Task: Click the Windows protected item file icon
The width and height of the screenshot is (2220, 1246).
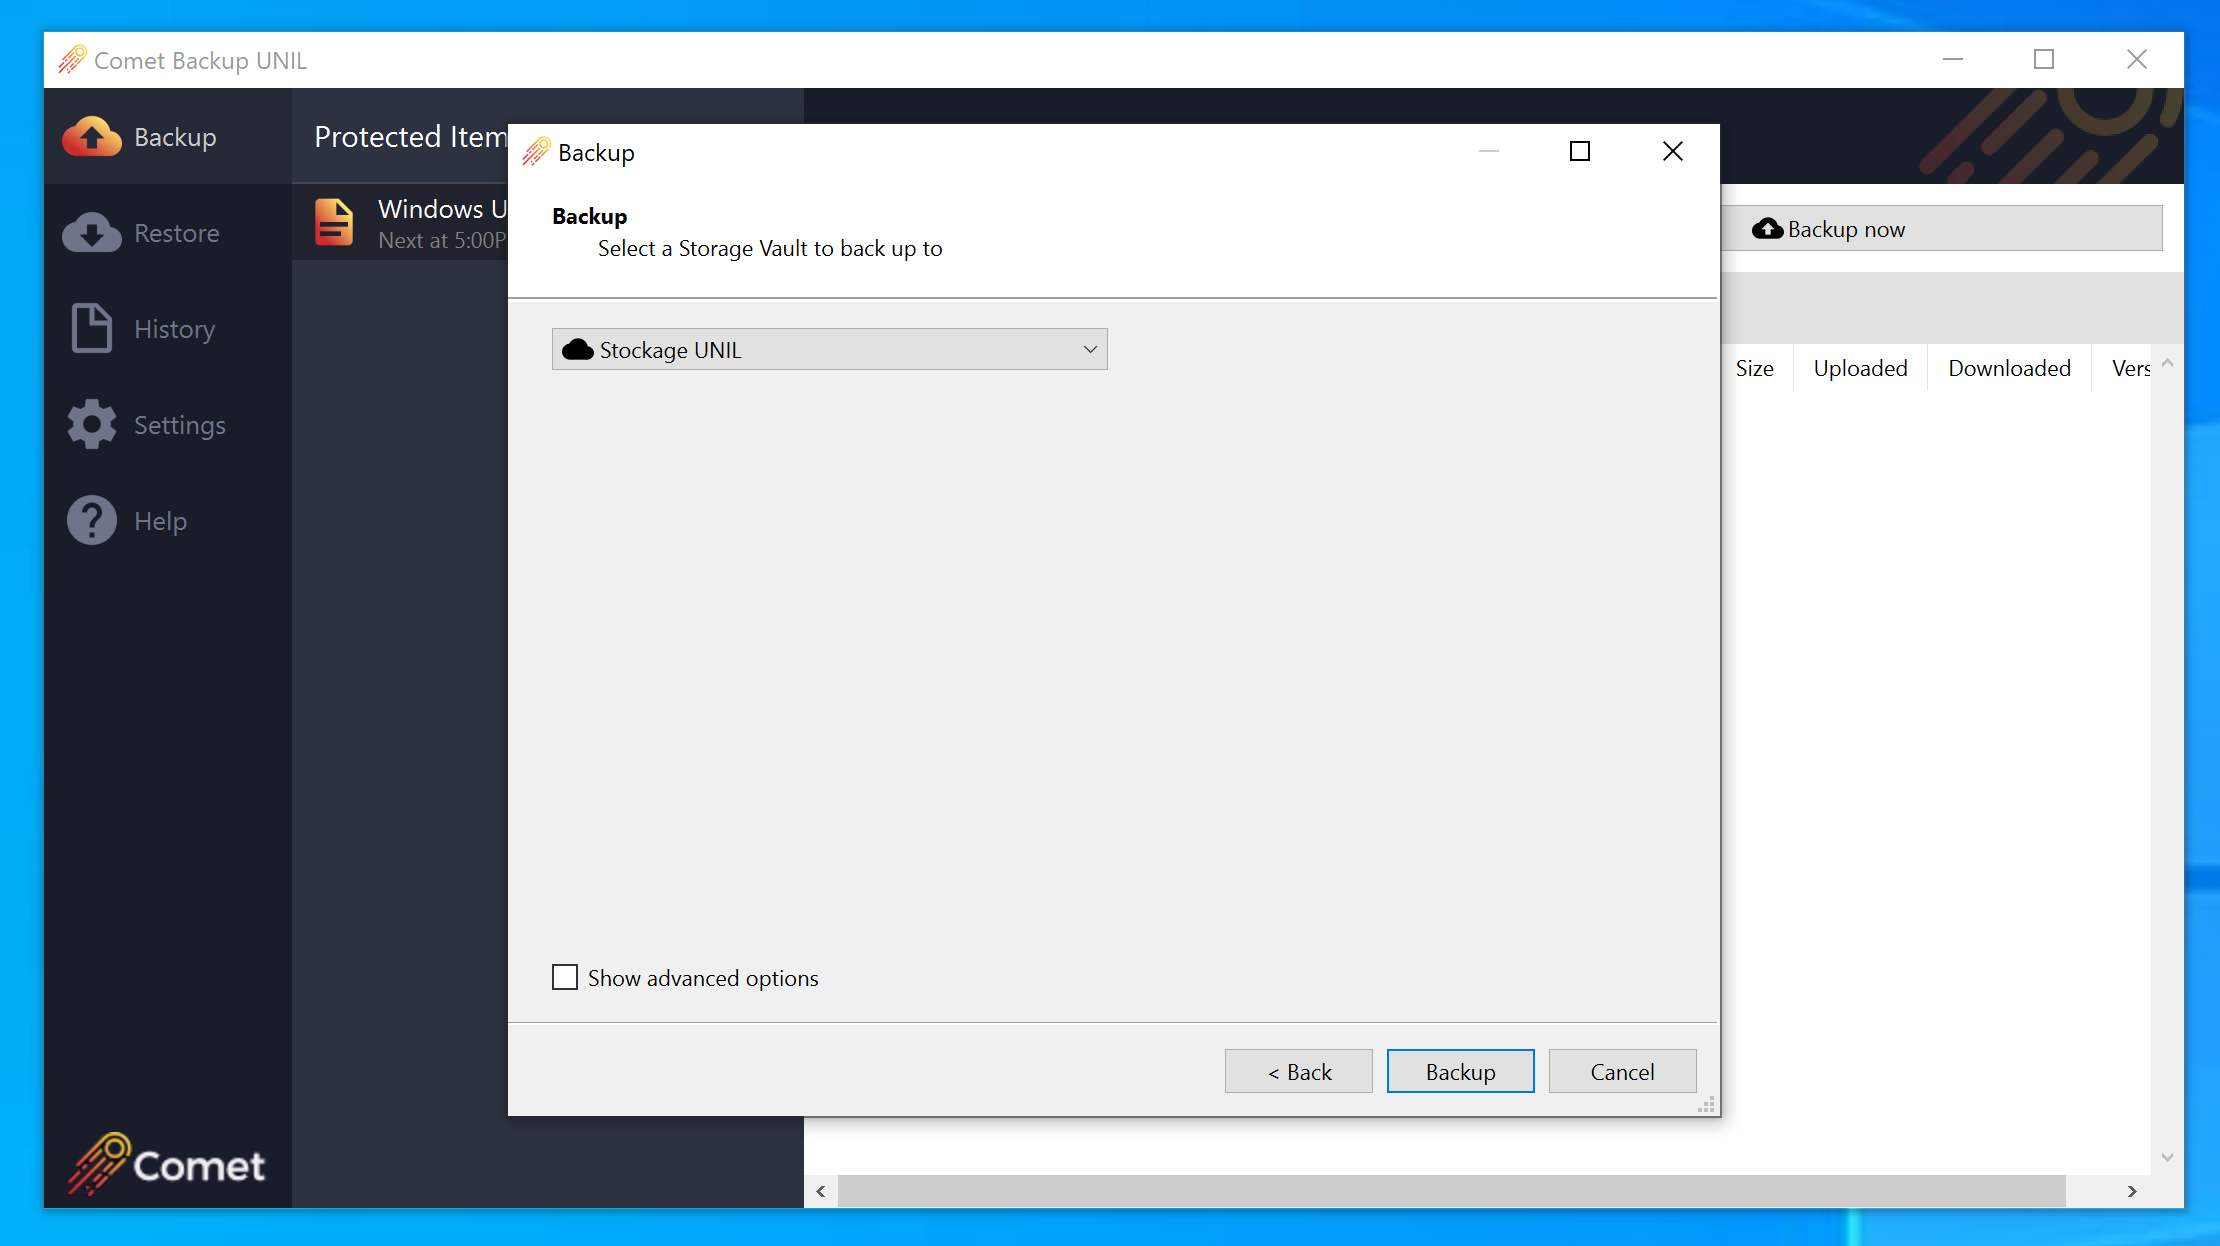Action: [x=334, y=222]
